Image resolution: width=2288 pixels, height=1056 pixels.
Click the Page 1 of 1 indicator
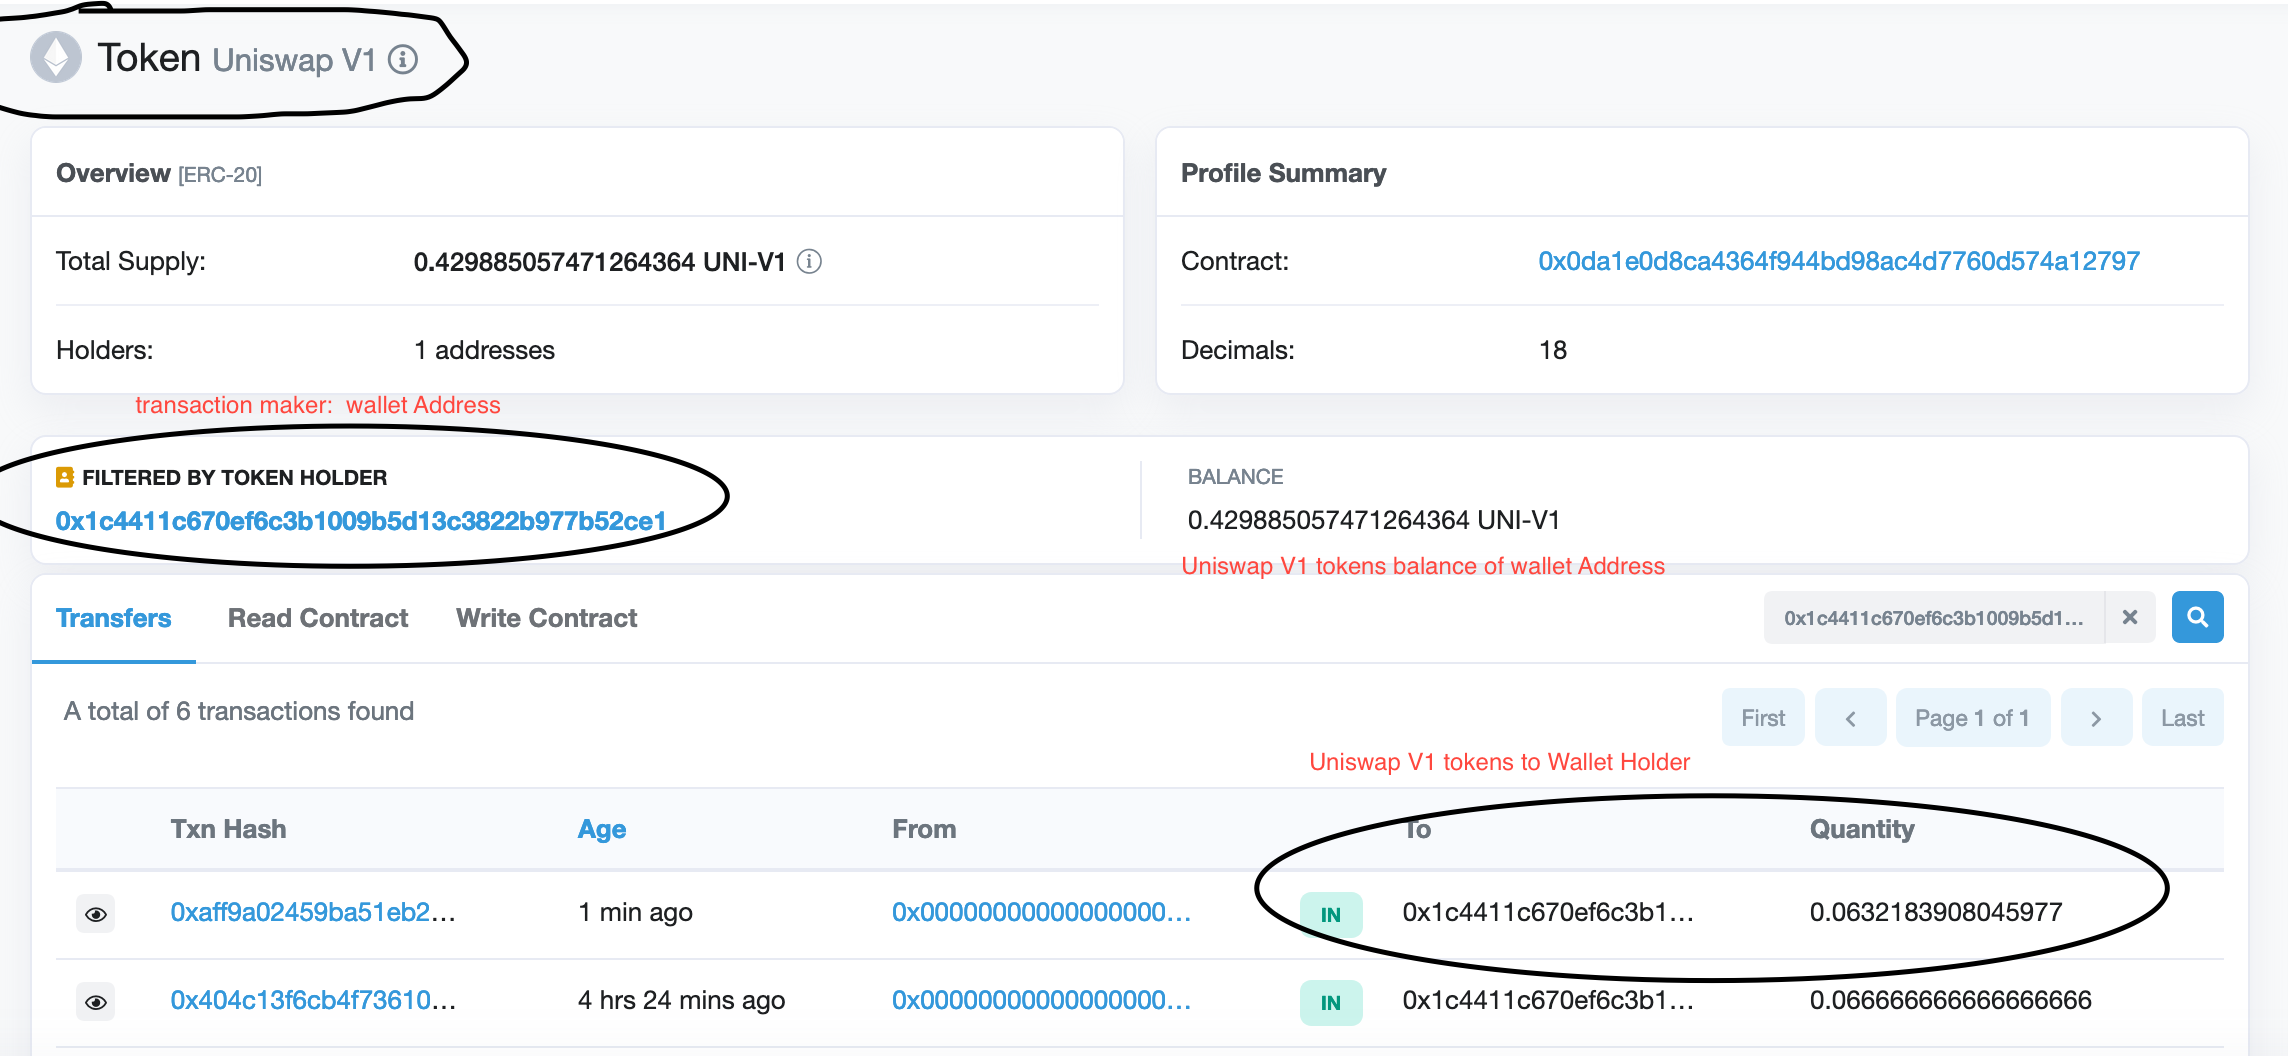(x=1972, y=717)
